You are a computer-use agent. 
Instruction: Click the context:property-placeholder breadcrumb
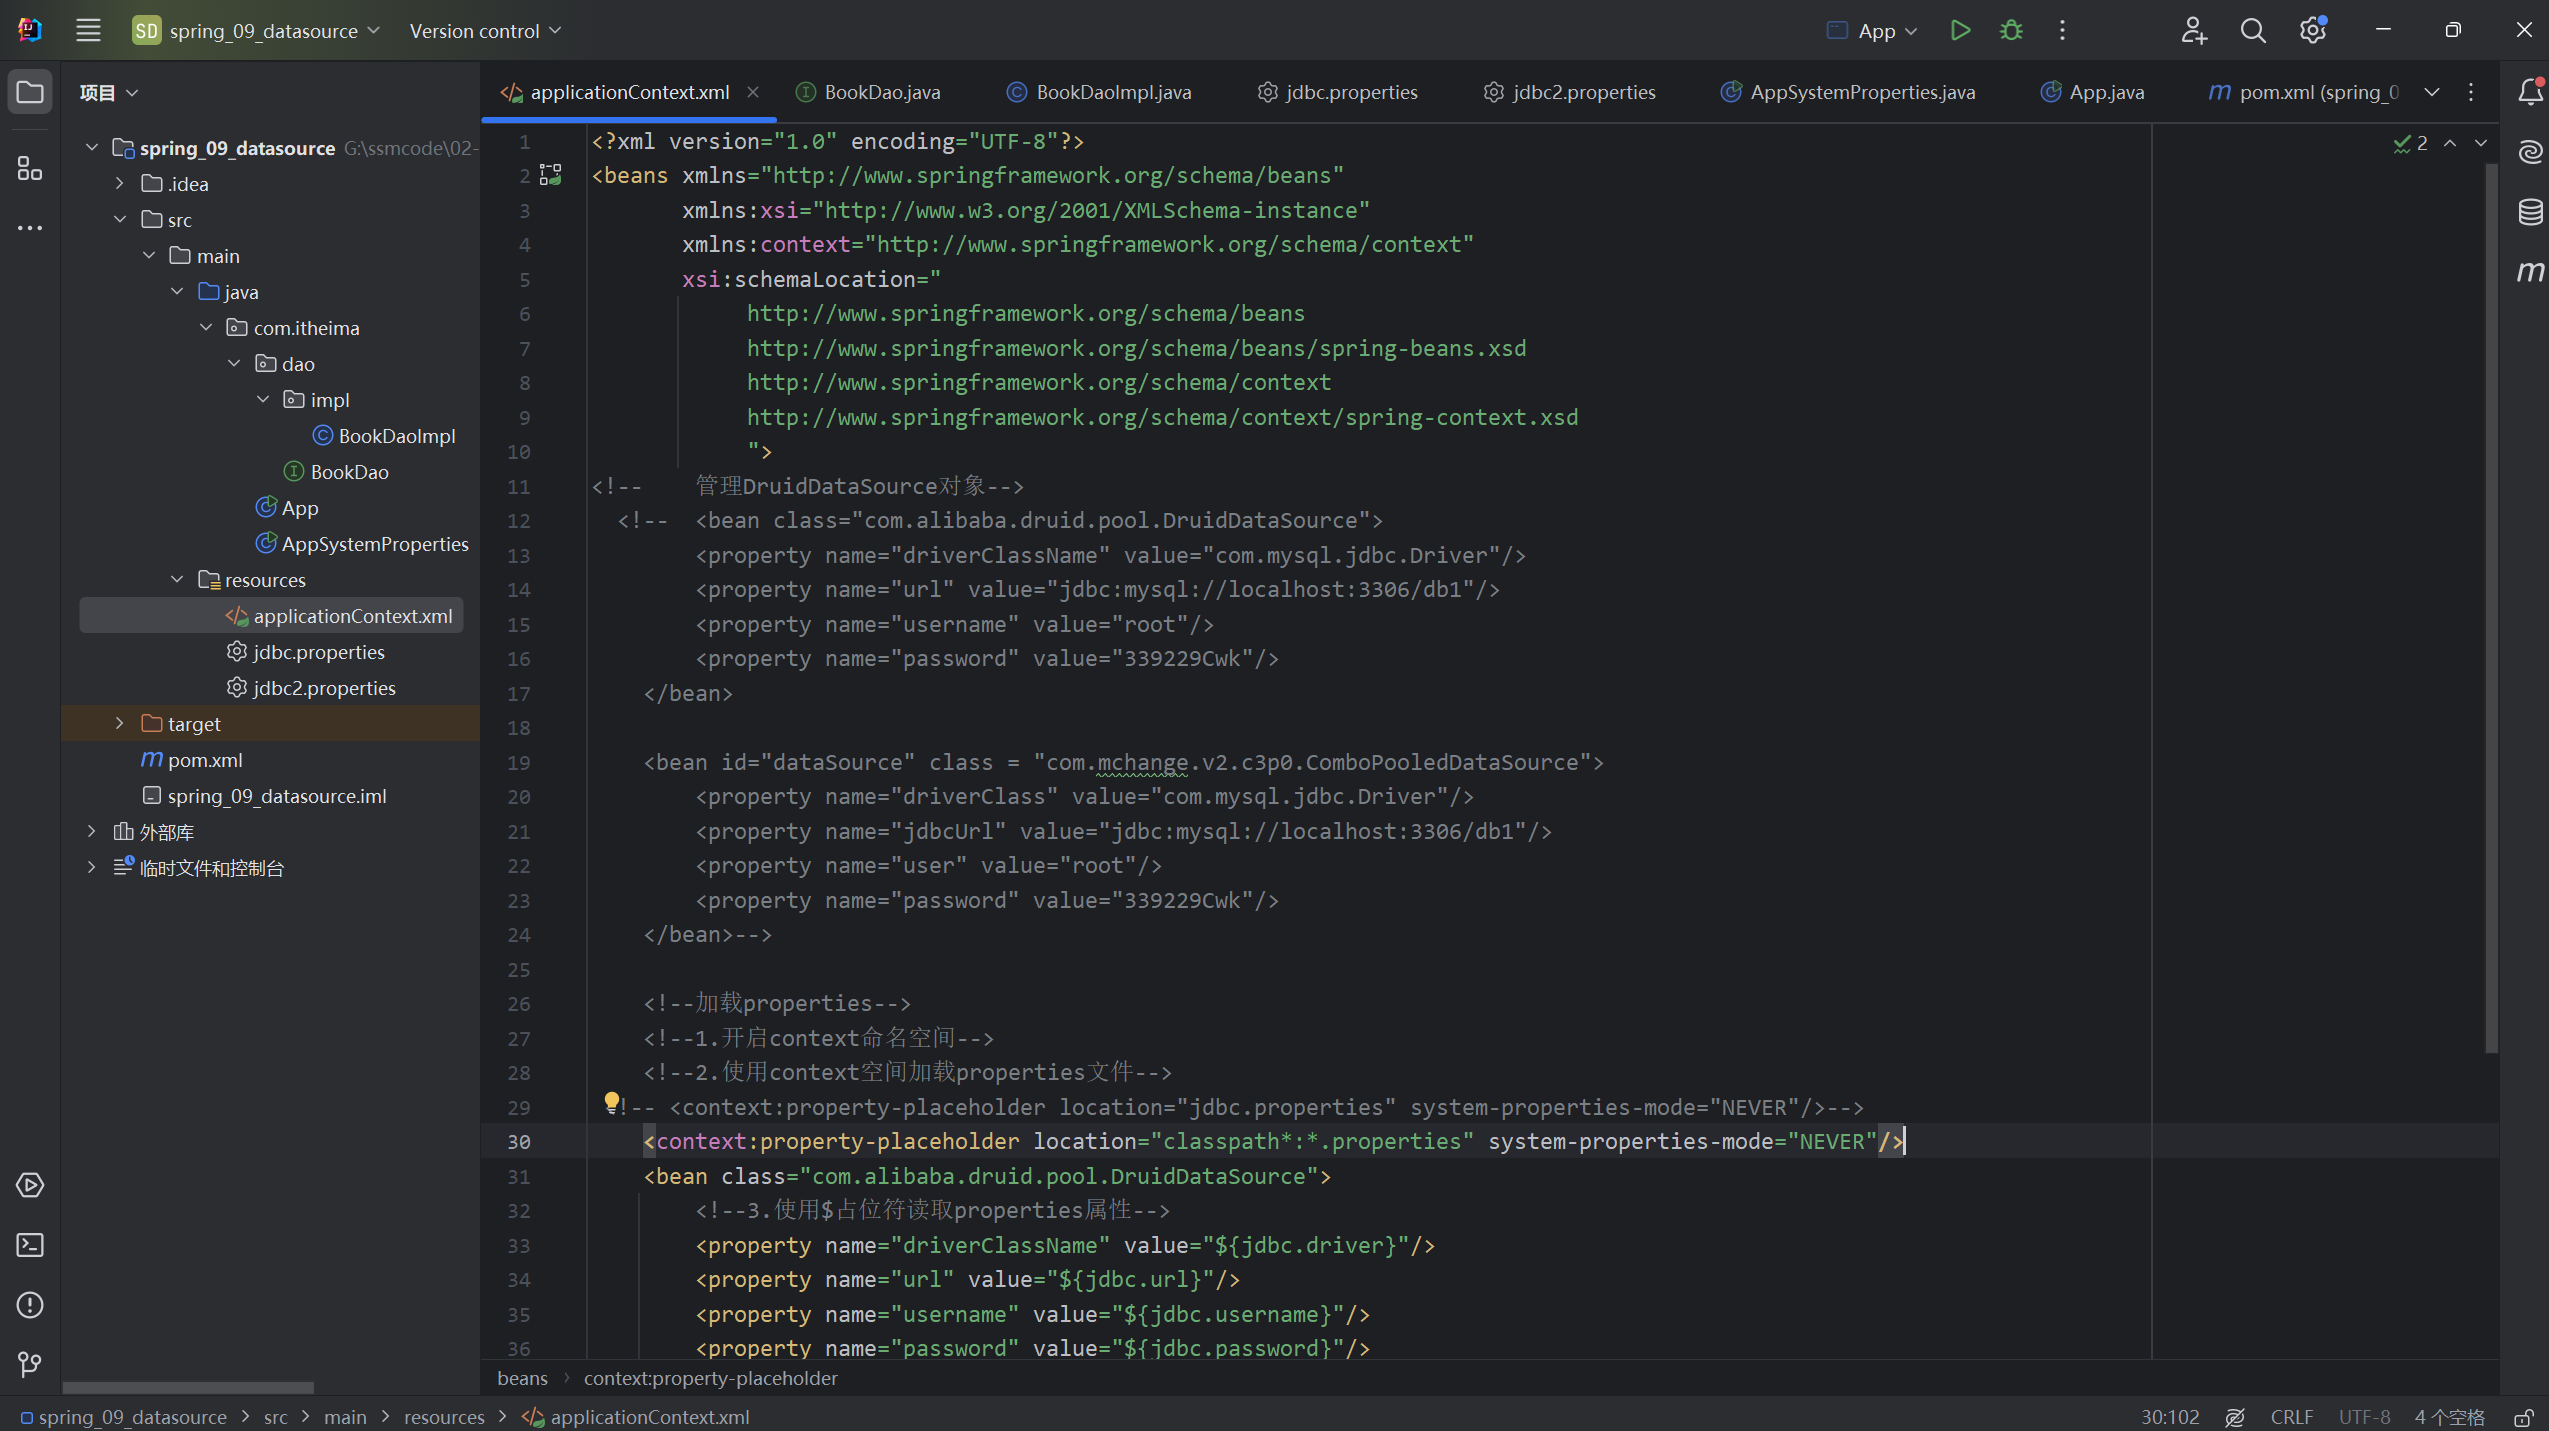pos(710,1378)
